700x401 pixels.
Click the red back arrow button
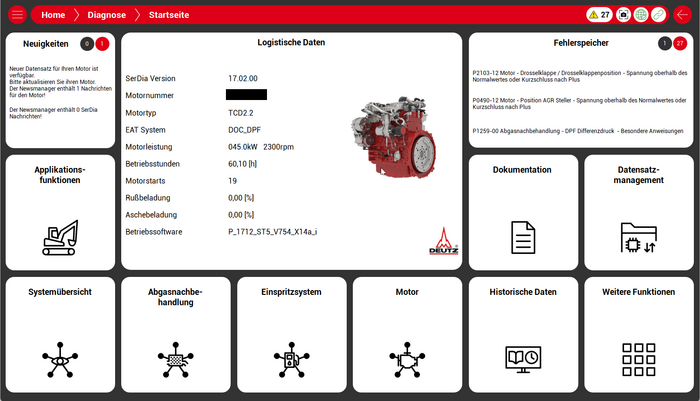coord(682,15)
